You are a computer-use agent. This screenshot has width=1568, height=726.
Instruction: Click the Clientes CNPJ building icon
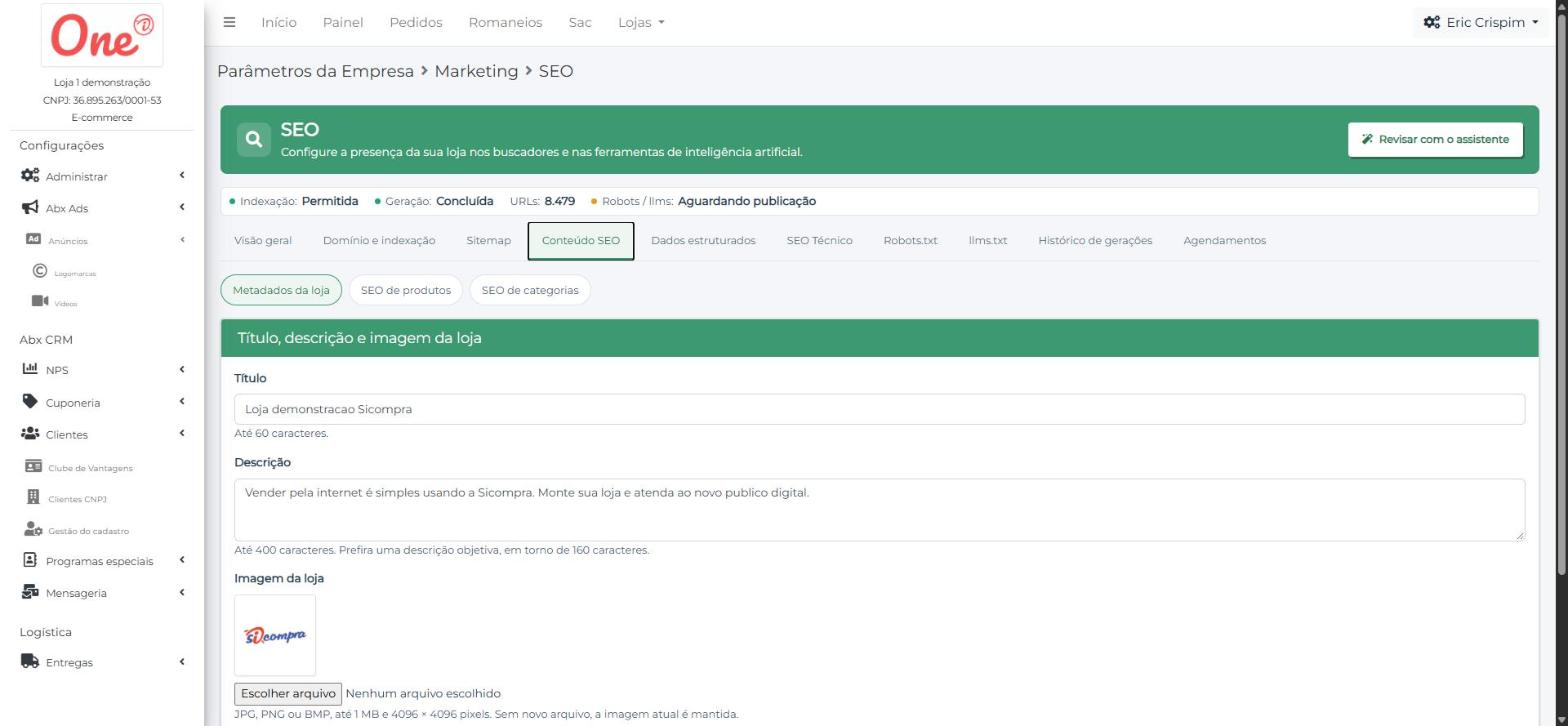(33, 498)
